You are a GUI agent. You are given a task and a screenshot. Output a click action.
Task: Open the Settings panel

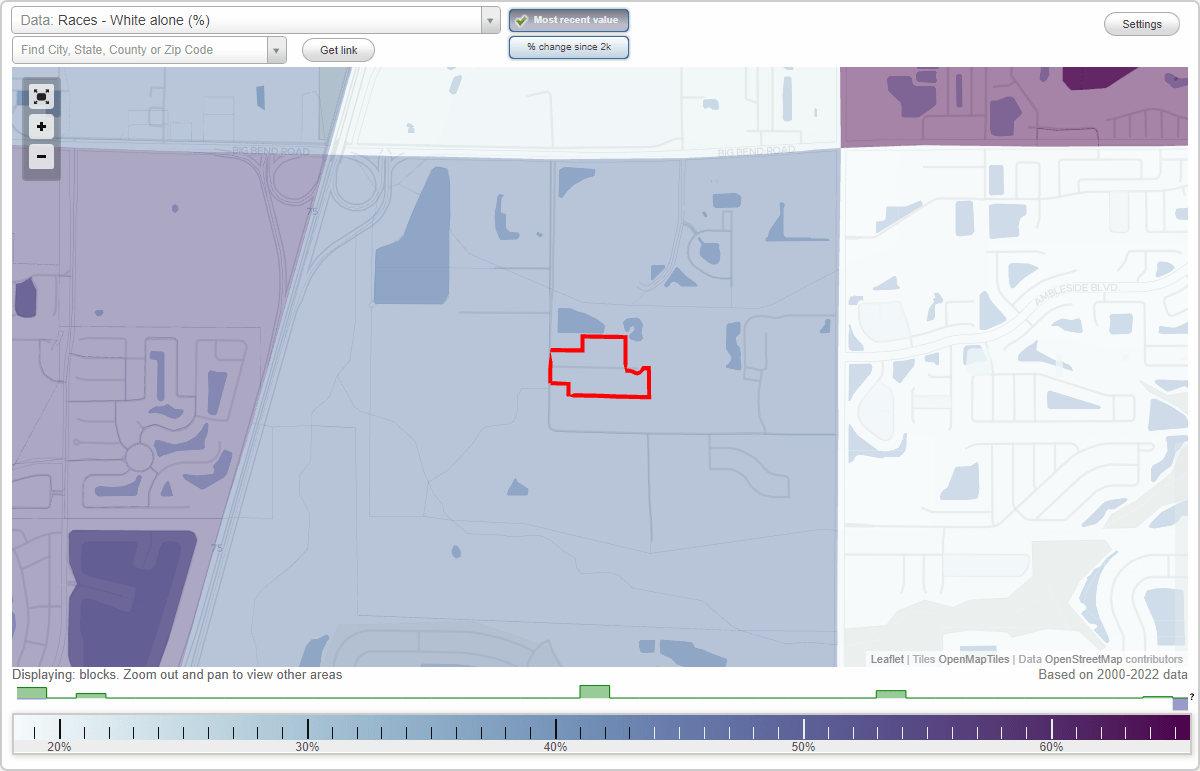click(x=1141, y=23)
